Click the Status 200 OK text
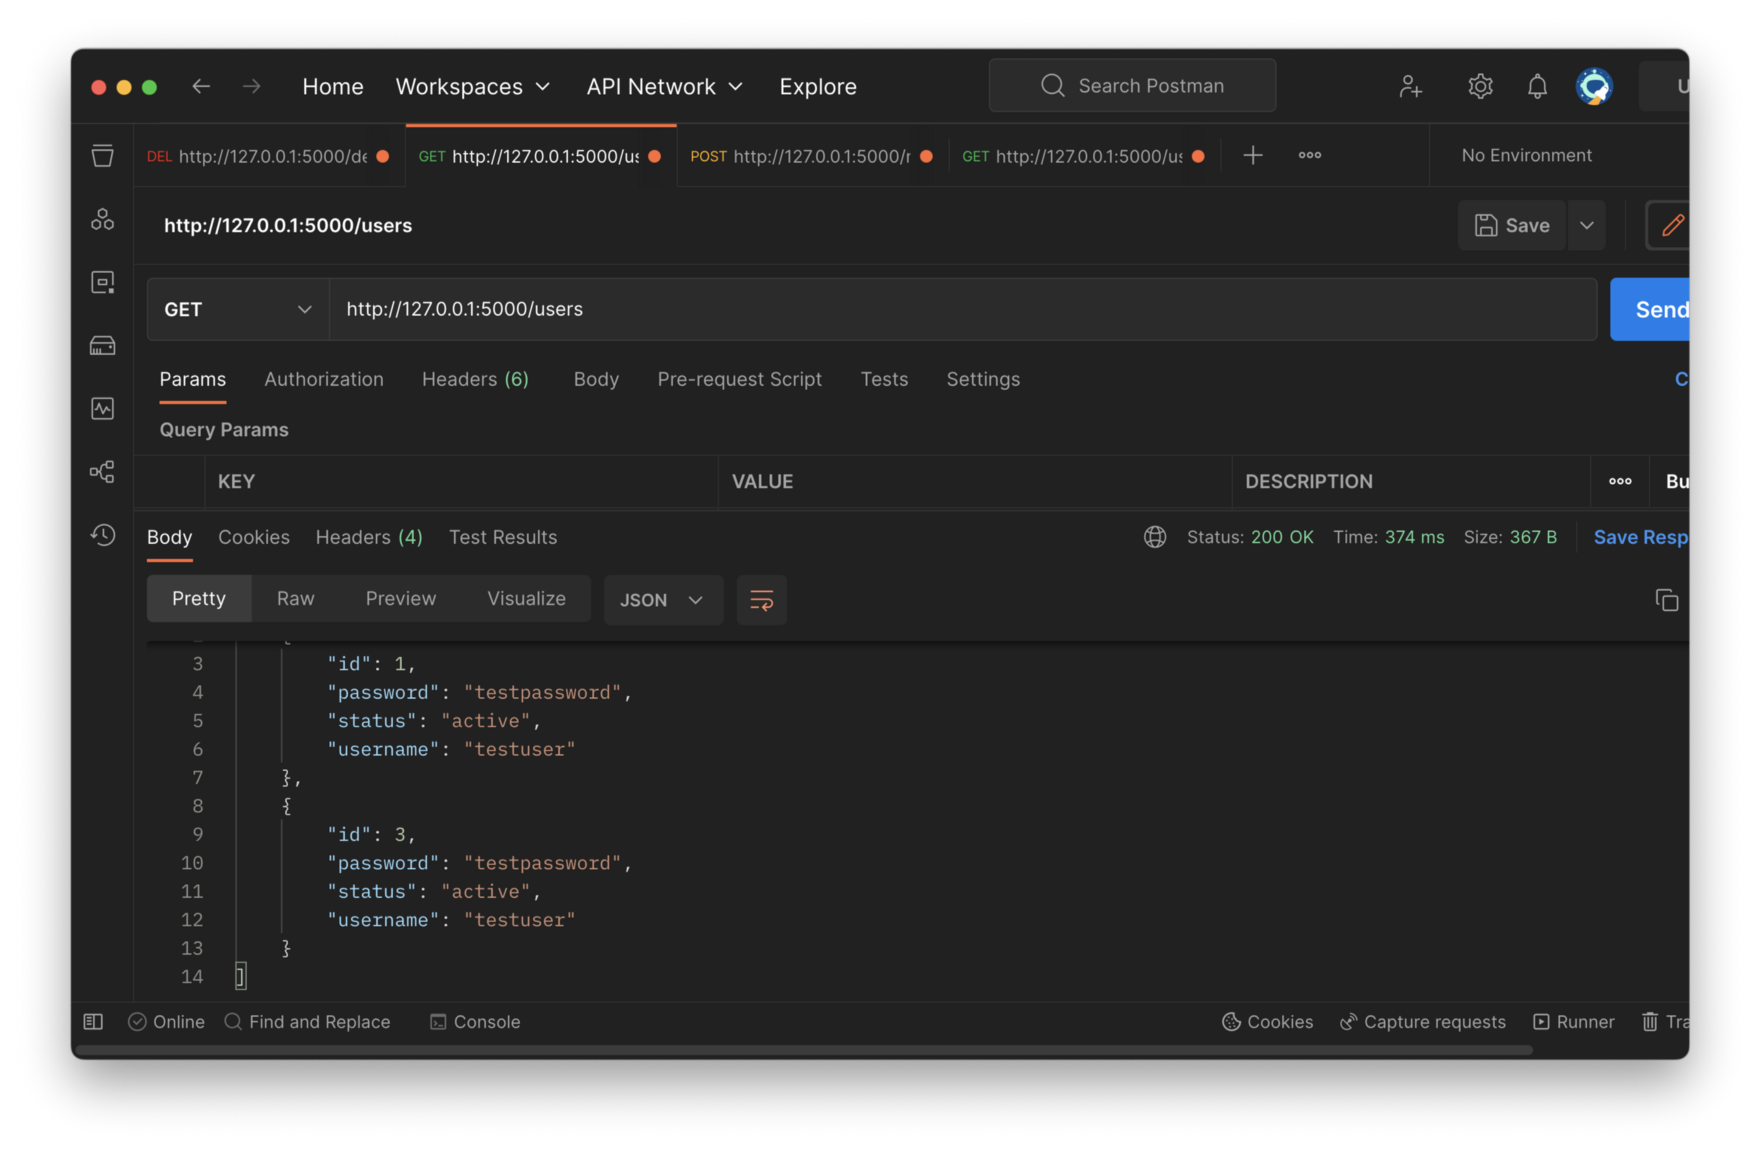1760x1153 pixels. click(1250, 537)
